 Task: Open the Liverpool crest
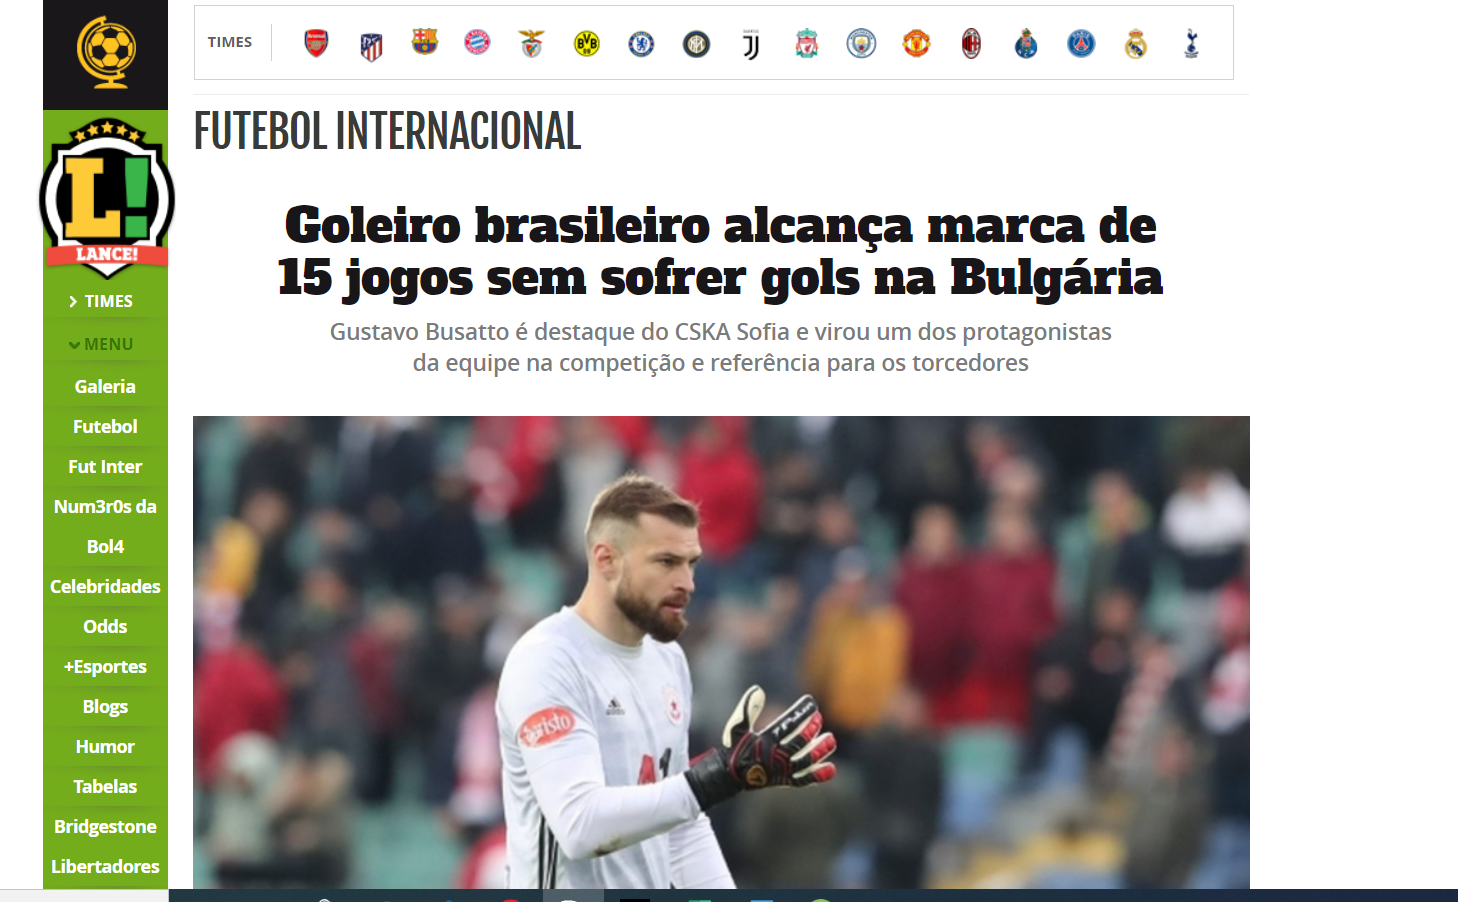(x=807, y=44)
